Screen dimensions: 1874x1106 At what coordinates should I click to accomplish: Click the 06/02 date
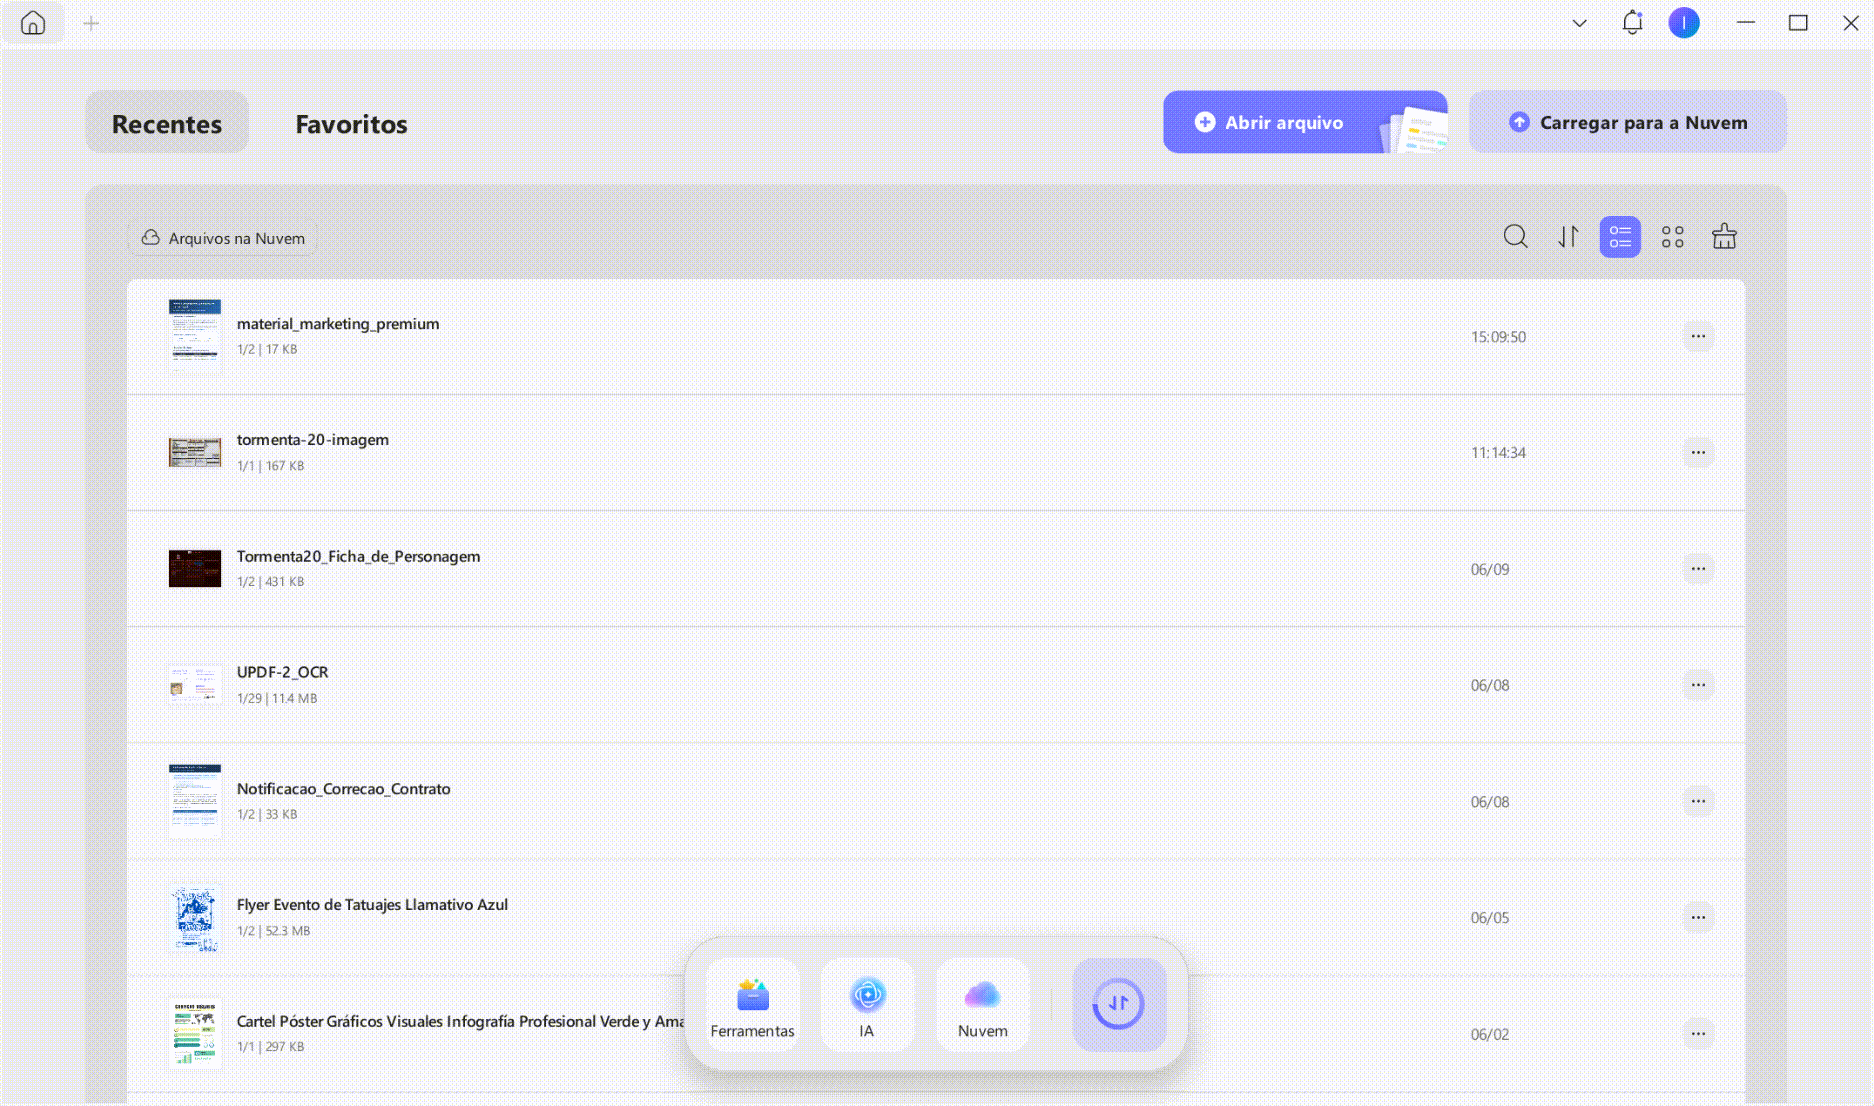tap(1490, 1034)
